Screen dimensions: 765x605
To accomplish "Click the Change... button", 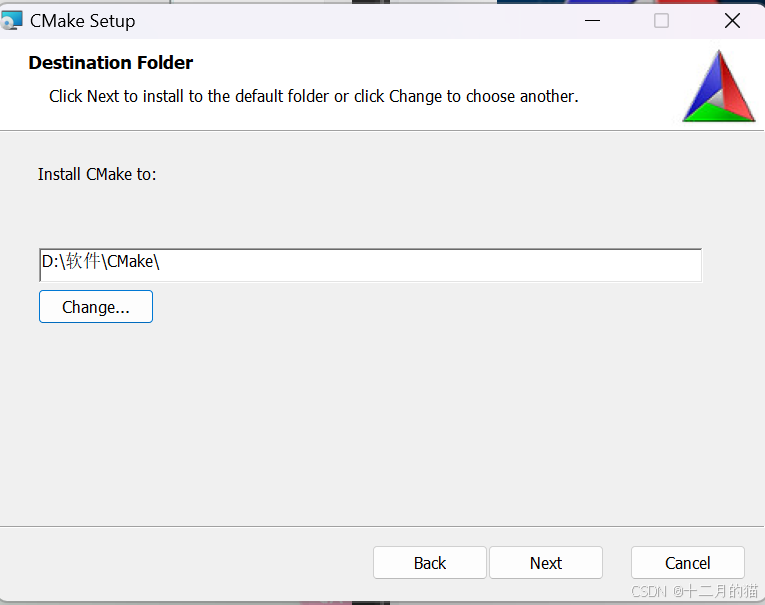I will click(x=96, y=306).
